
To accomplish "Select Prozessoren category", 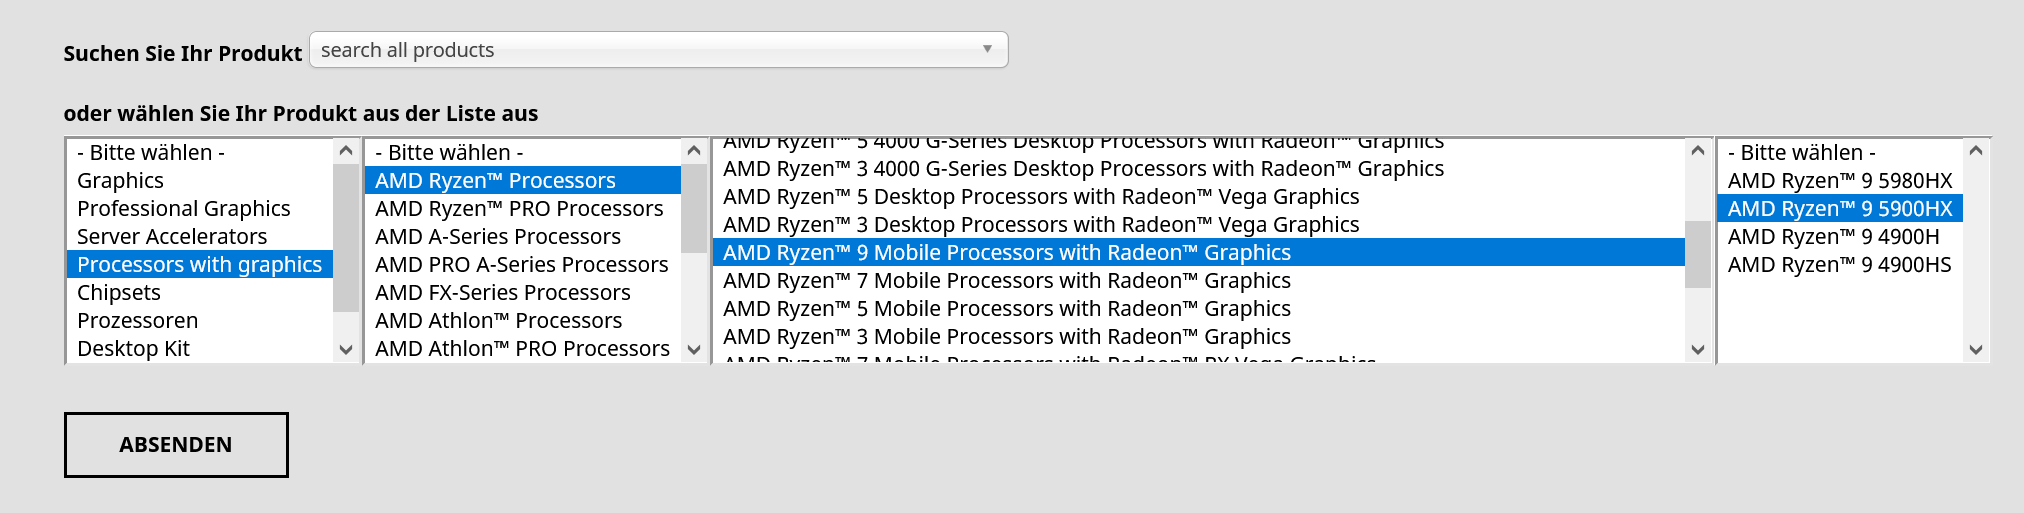I will [200, 320].
